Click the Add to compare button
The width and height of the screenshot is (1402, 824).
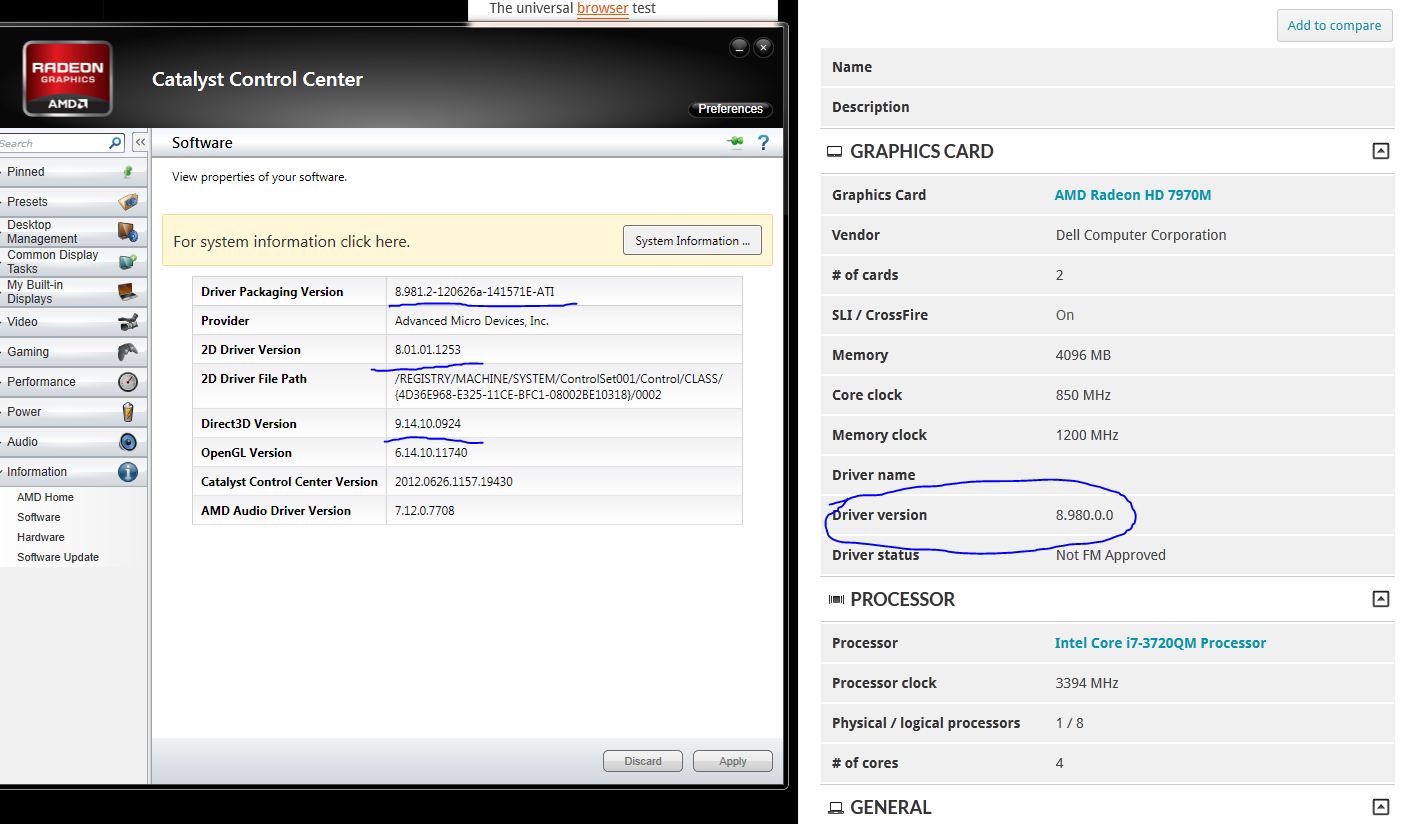1334,25
